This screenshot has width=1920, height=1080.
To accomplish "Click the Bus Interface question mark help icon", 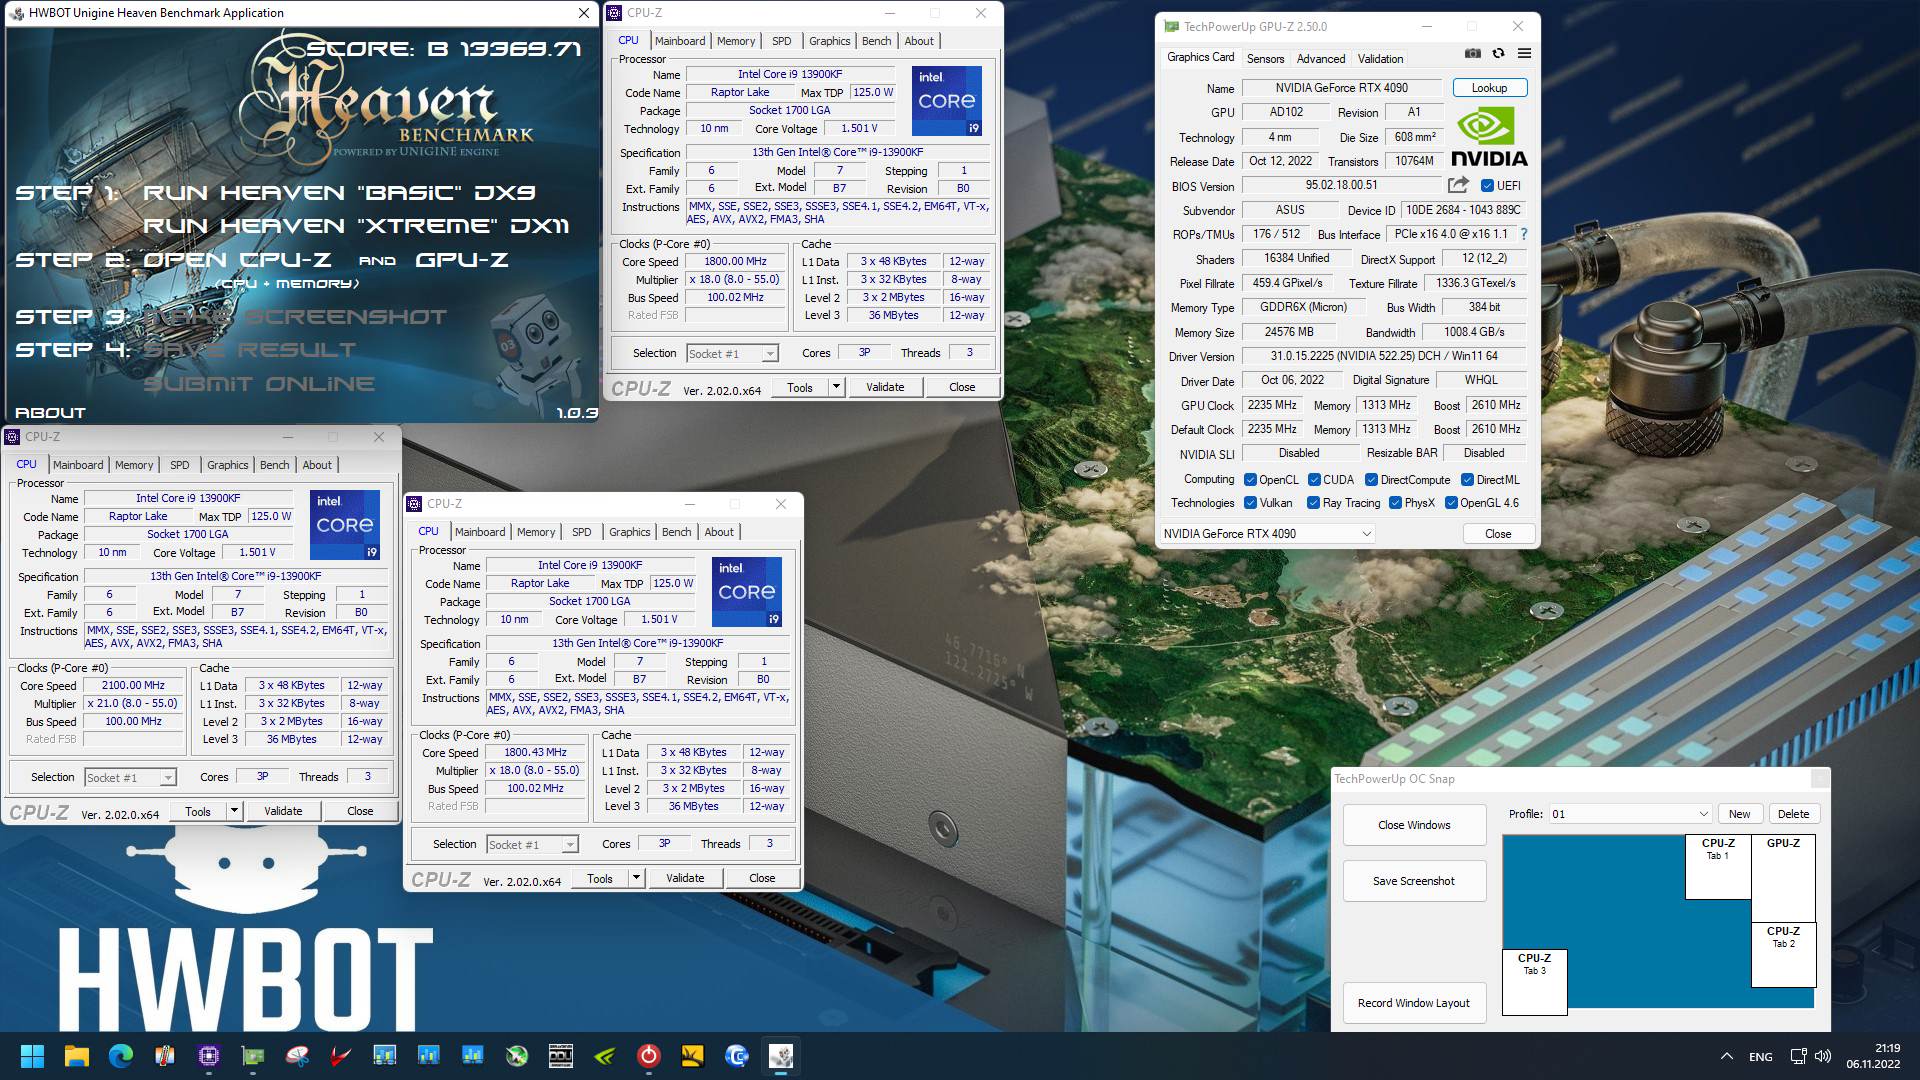I will coord(1524,234).
